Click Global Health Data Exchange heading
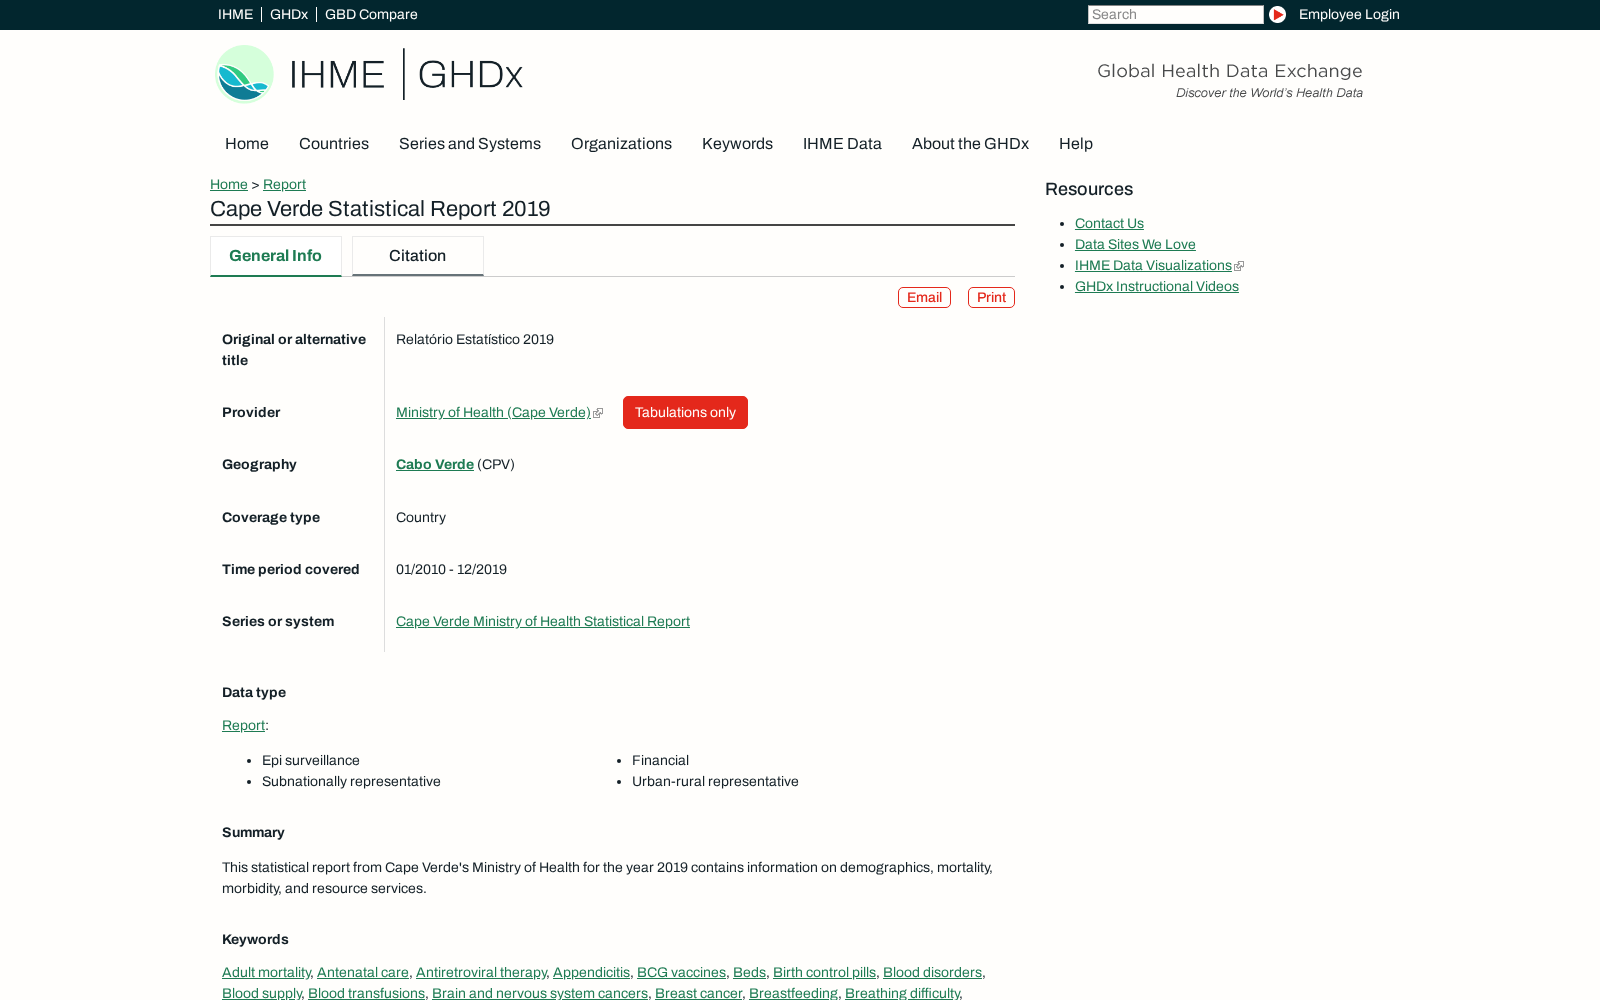The height and width of the screenshot is (1000, 1600). pyautogui.click(x=1230, y=70)
